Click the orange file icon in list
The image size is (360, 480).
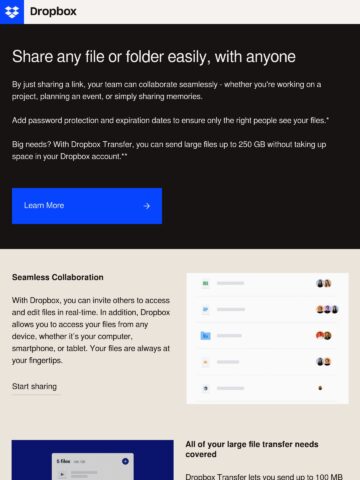(205, 362)
